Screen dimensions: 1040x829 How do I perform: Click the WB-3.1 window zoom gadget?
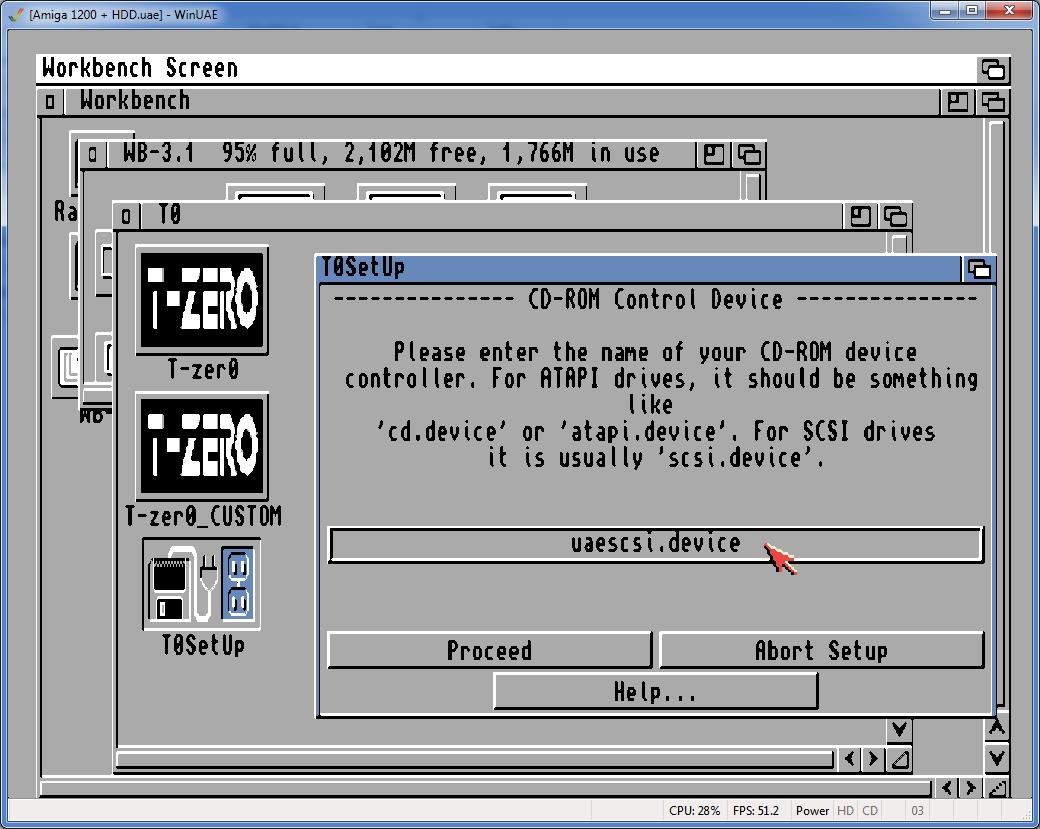tap(714, 155)
